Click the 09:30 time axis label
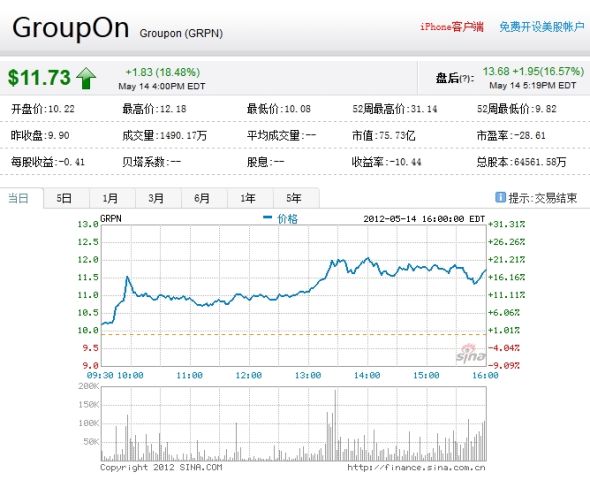590x480 pixels. coord(100,375)
